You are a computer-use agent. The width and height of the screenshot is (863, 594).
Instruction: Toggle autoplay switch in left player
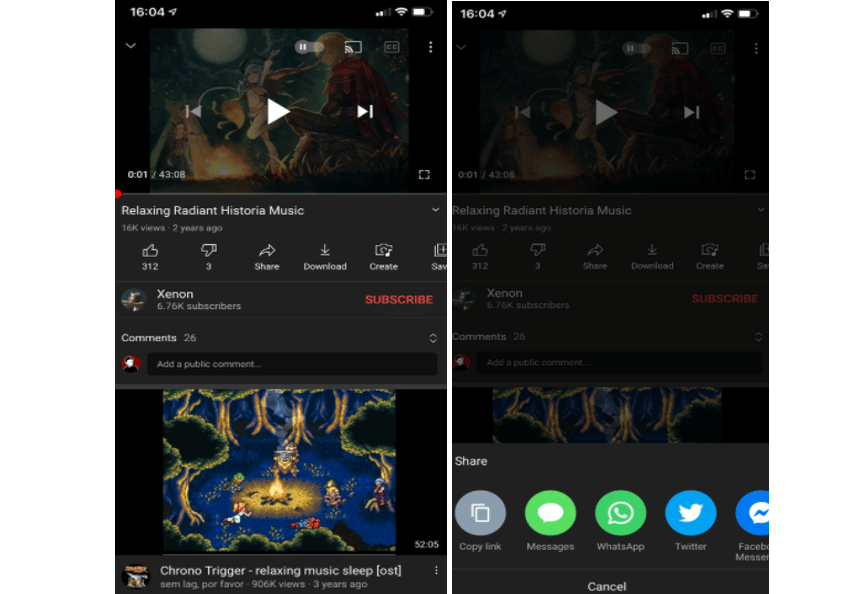point(308,47)
